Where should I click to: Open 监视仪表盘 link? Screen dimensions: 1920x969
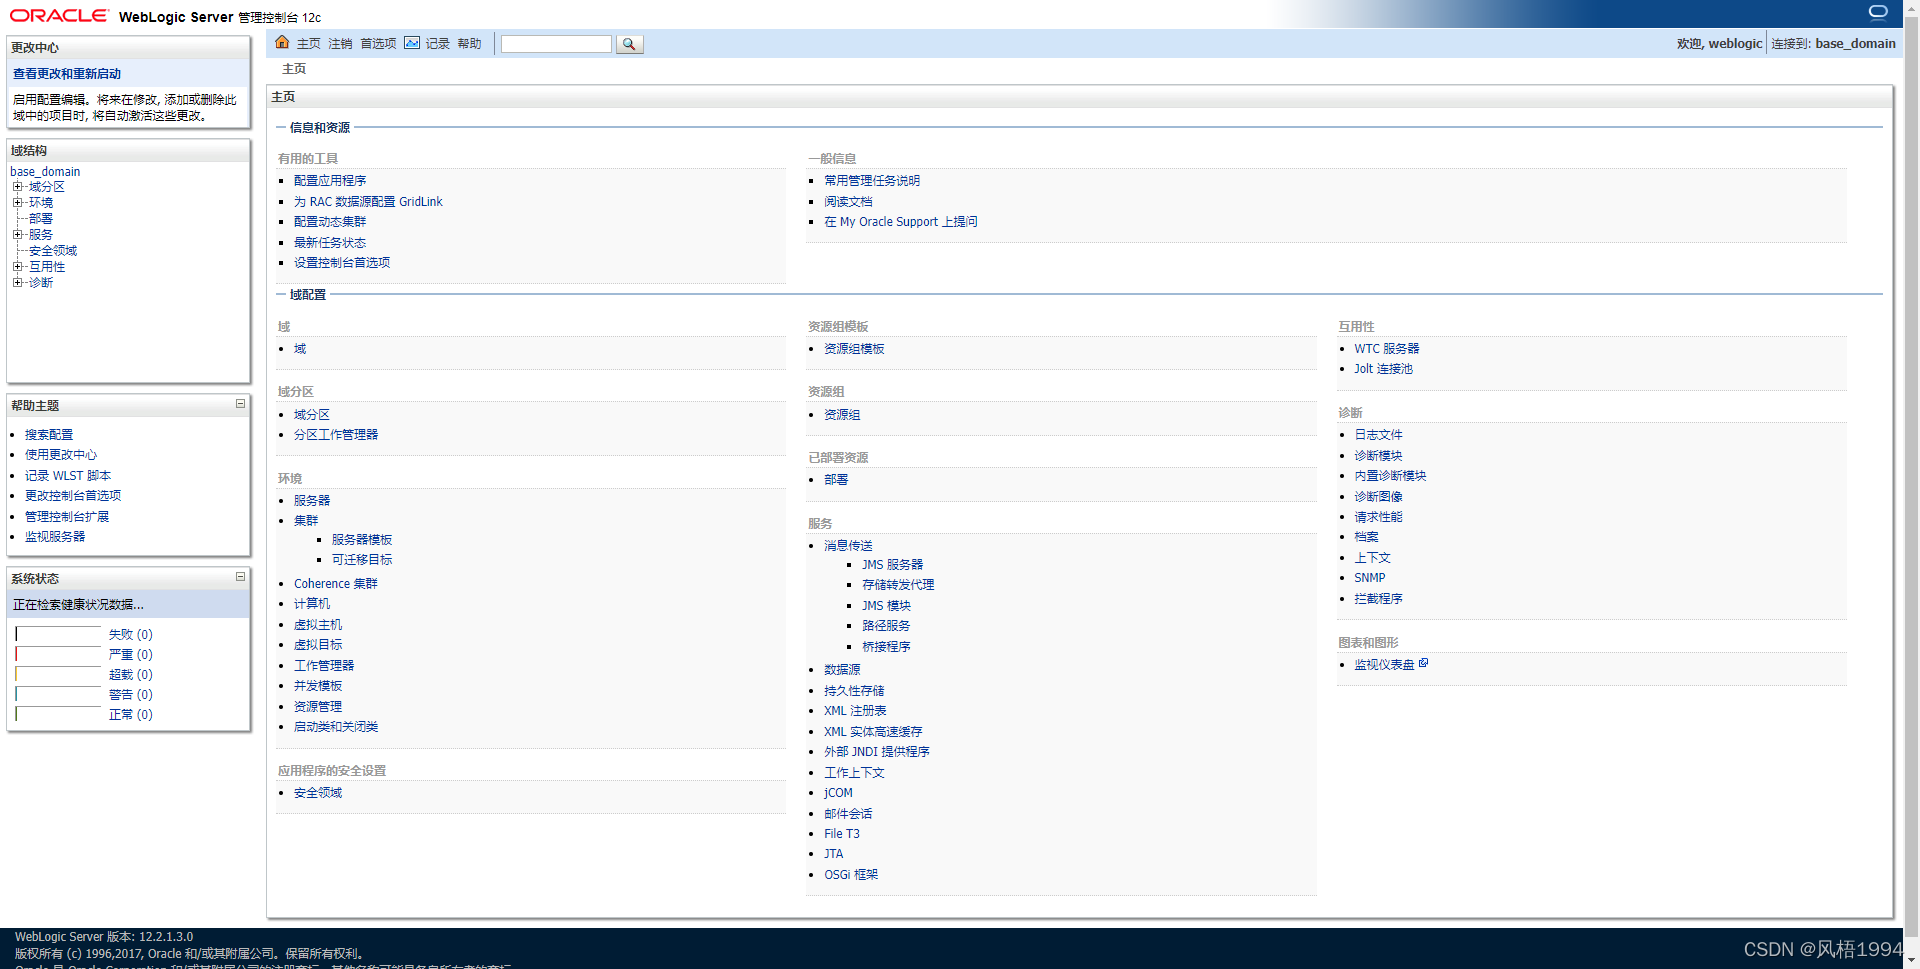1384,665
